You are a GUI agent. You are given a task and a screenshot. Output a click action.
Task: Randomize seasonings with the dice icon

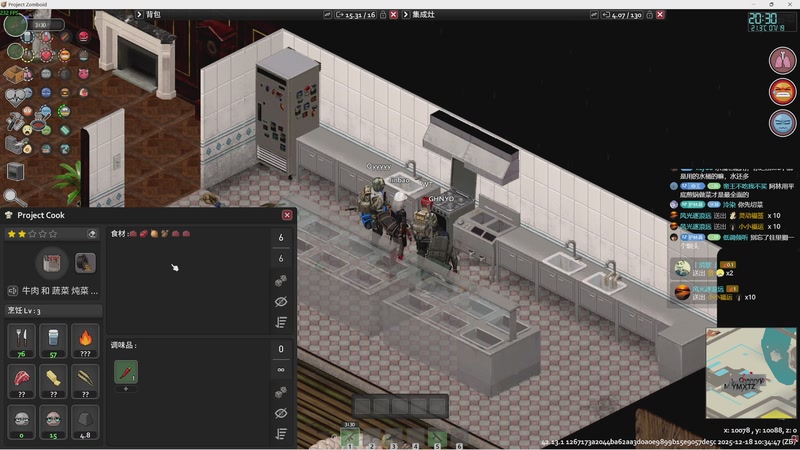click(x=281, y=392)
